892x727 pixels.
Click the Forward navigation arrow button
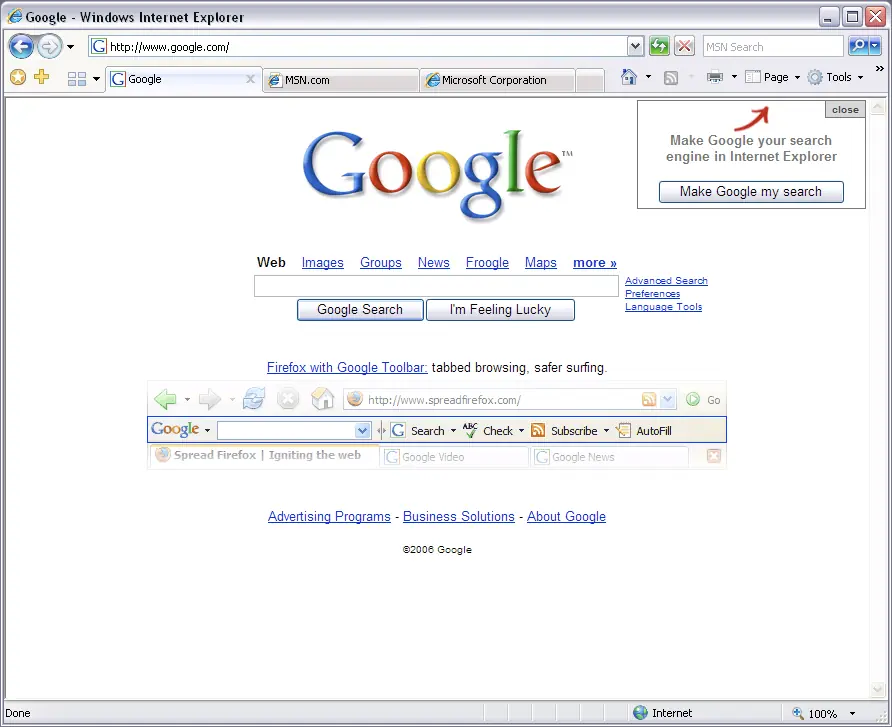point(49,47)
